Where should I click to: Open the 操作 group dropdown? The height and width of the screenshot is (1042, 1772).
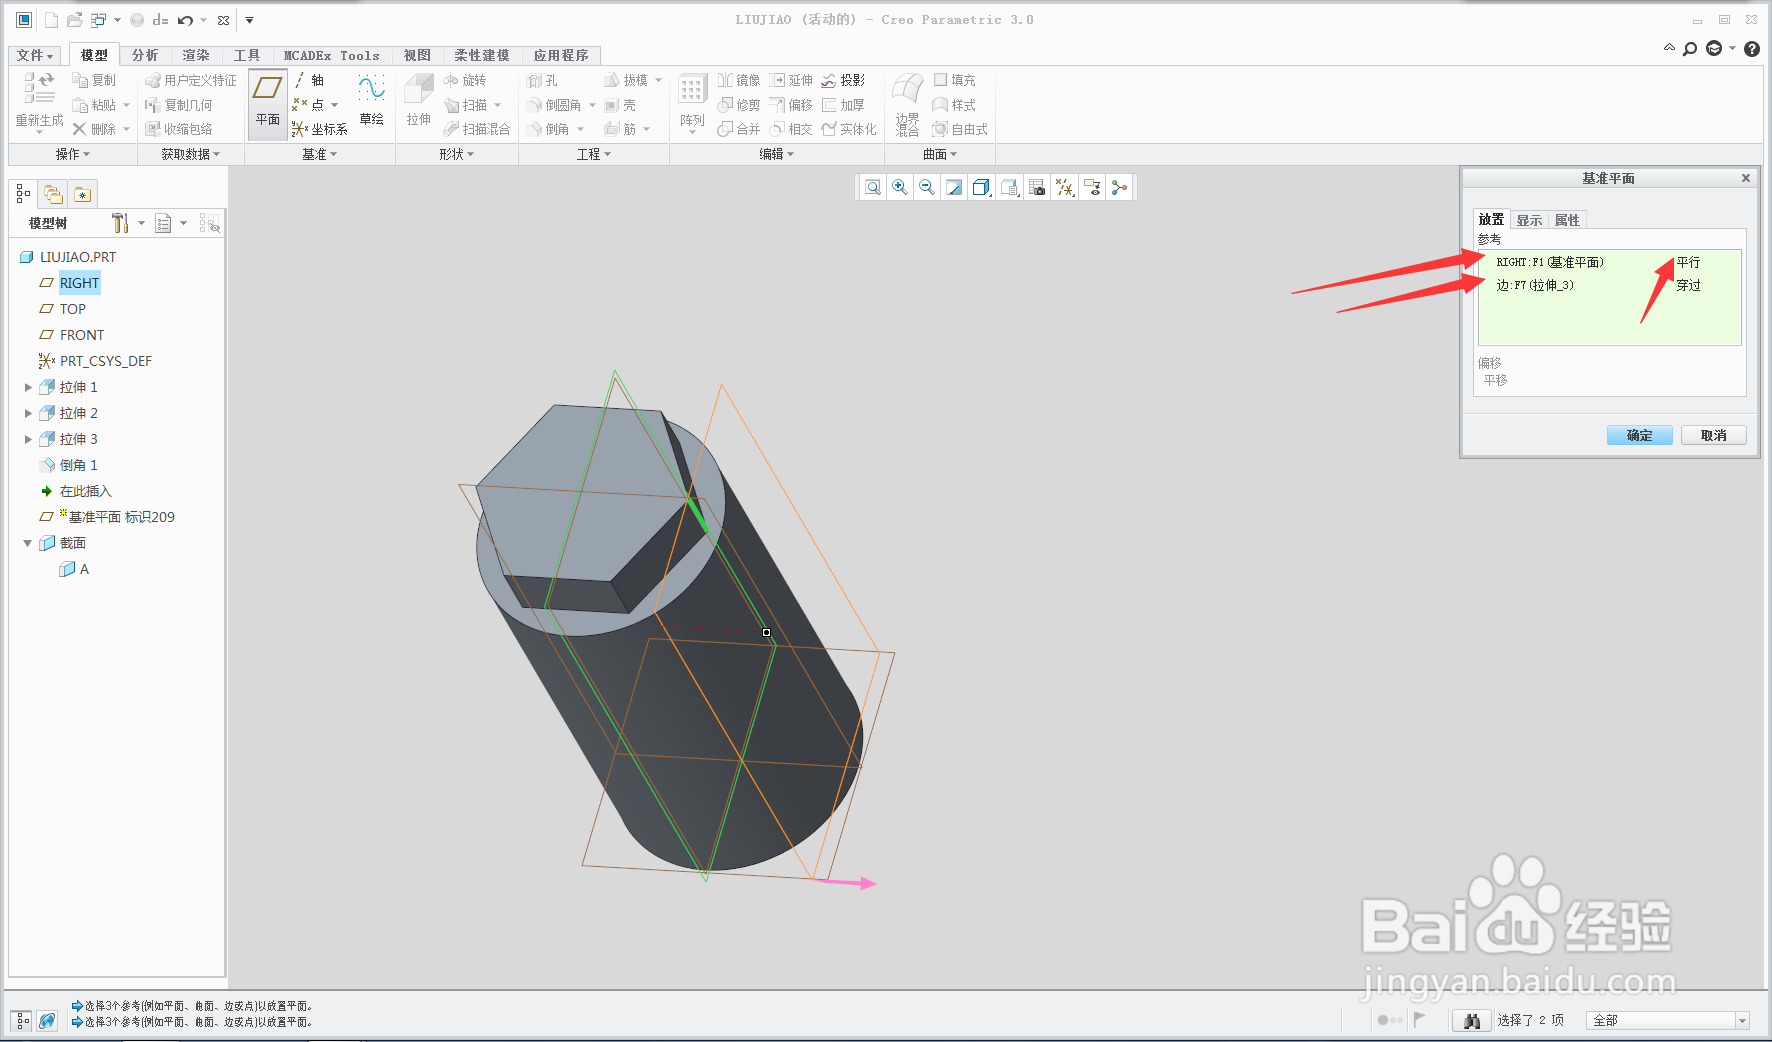72,154
